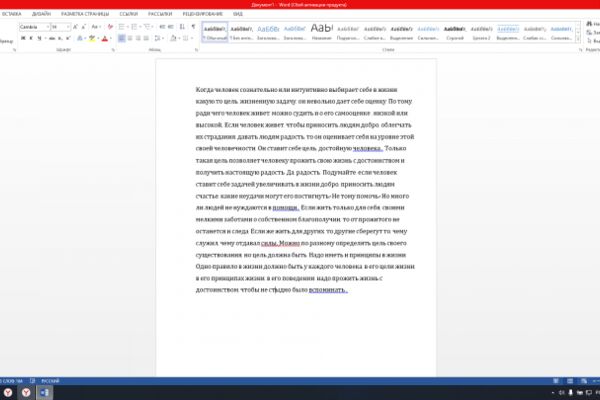600x400 pixels.
Task: Decrease paragraph indent
Action: pos(162,27)
